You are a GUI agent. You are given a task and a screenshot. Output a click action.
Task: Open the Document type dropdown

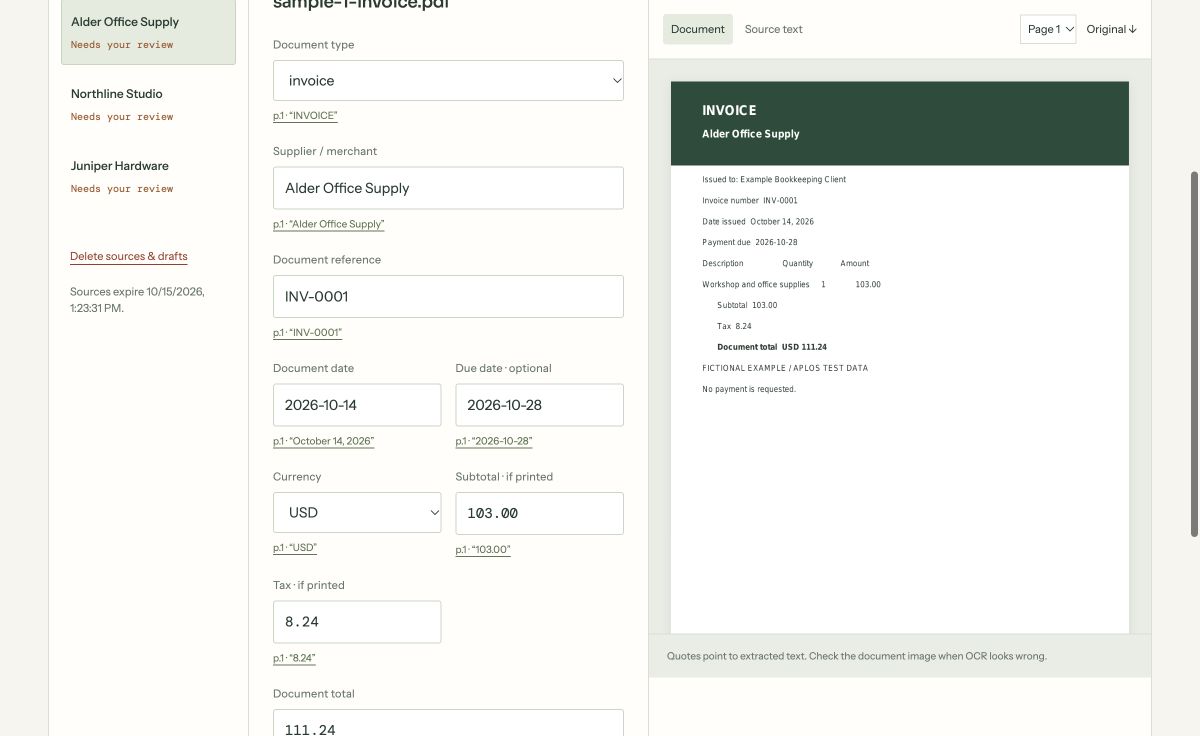tap(448, 80)
